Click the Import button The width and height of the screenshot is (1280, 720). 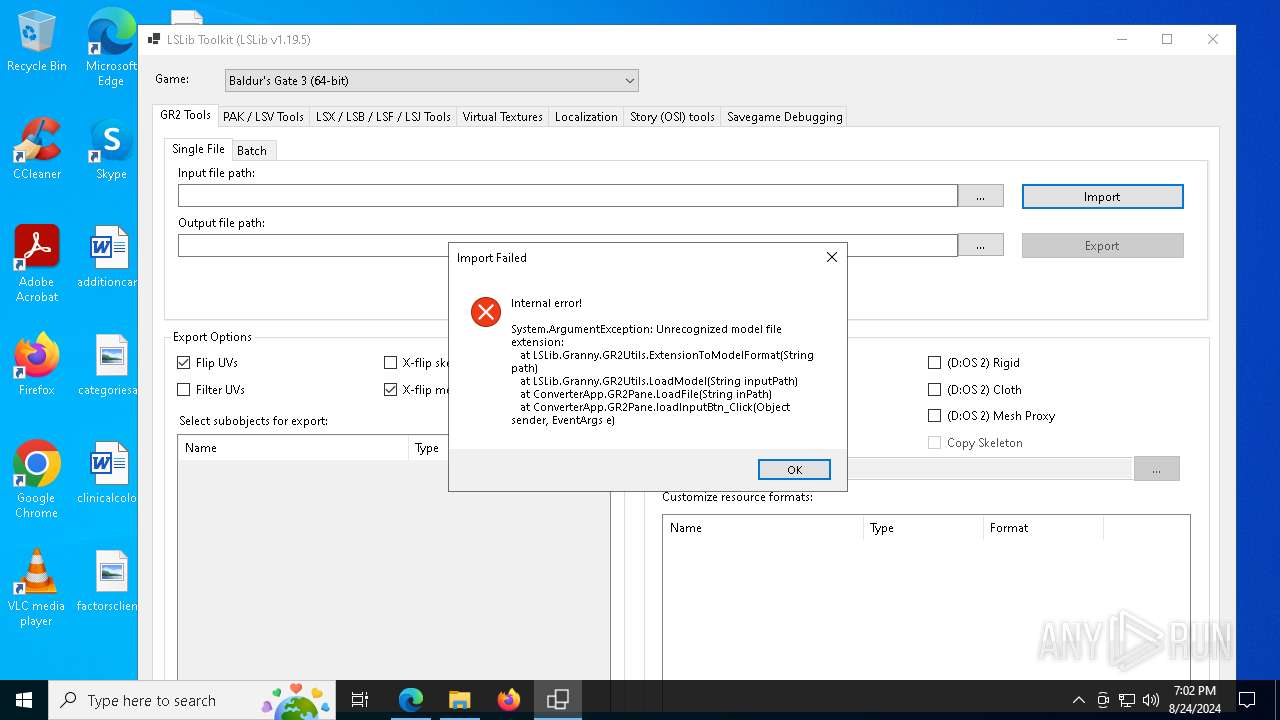[x=1102, y=197]
